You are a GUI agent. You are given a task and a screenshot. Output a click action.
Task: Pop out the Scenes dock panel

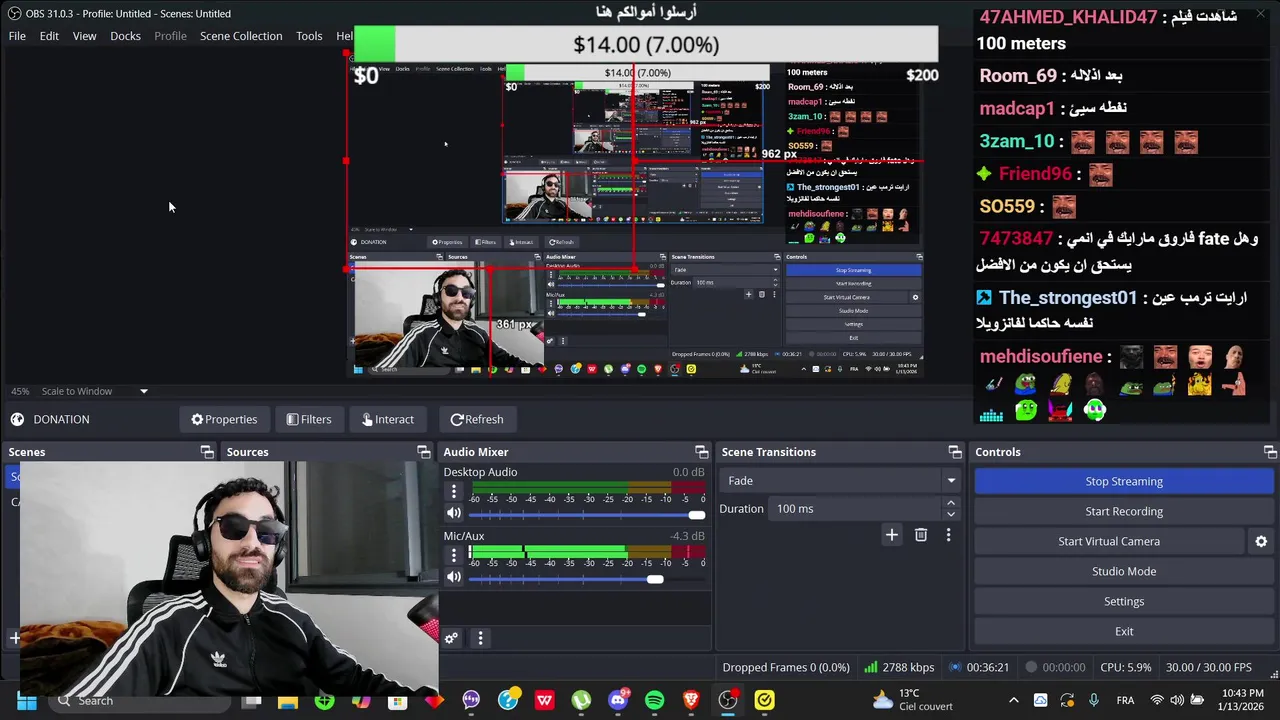(207, 452)
